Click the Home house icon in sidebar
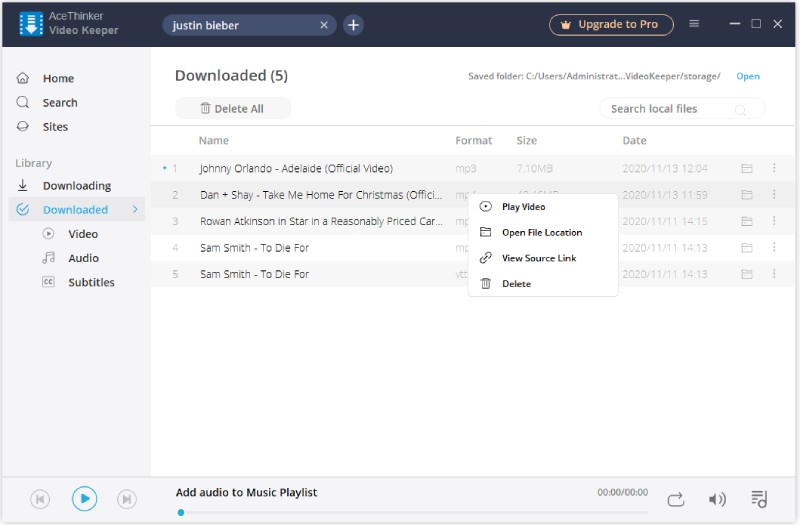 (x=23, y=78)
